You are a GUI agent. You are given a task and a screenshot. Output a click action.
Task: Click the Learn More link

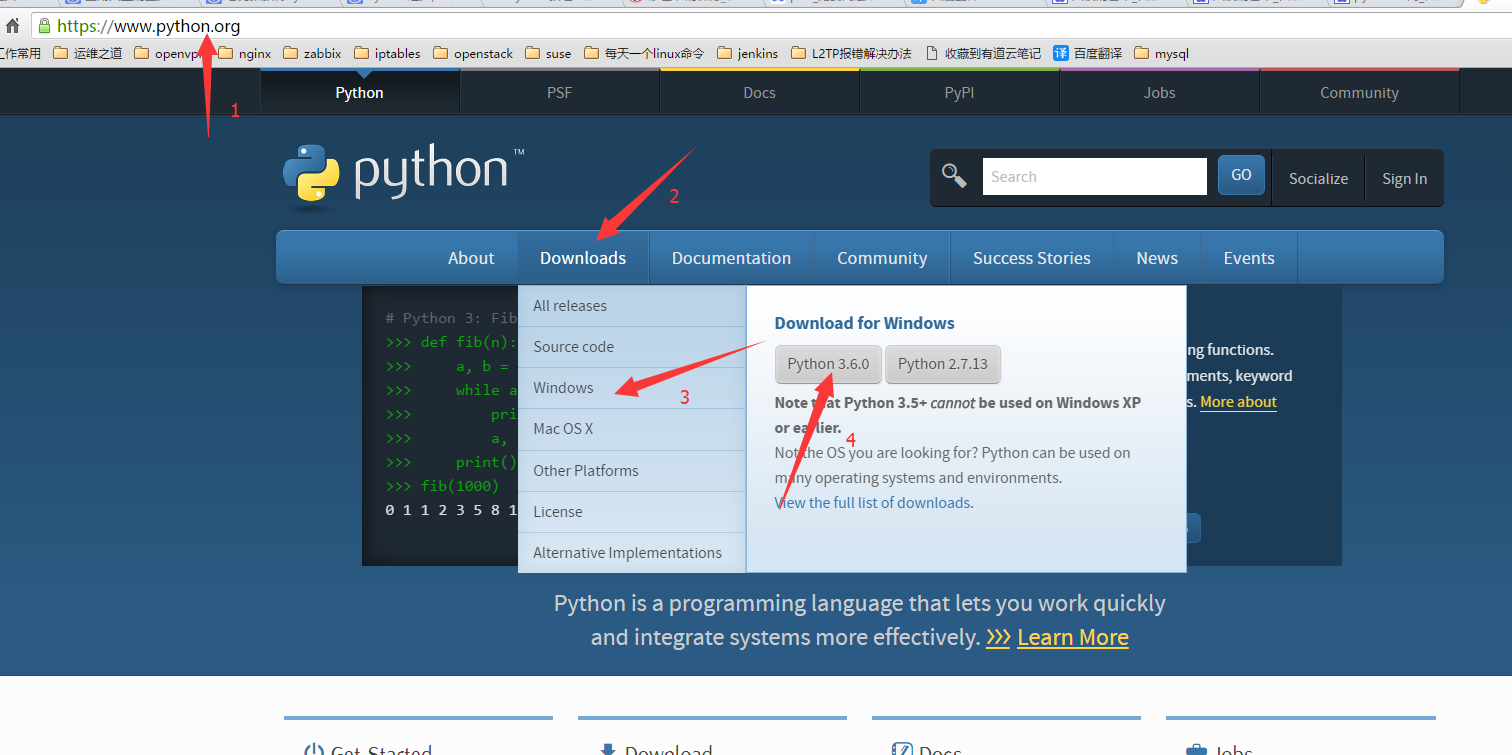pyautogui.click(x=1072, y=637)
